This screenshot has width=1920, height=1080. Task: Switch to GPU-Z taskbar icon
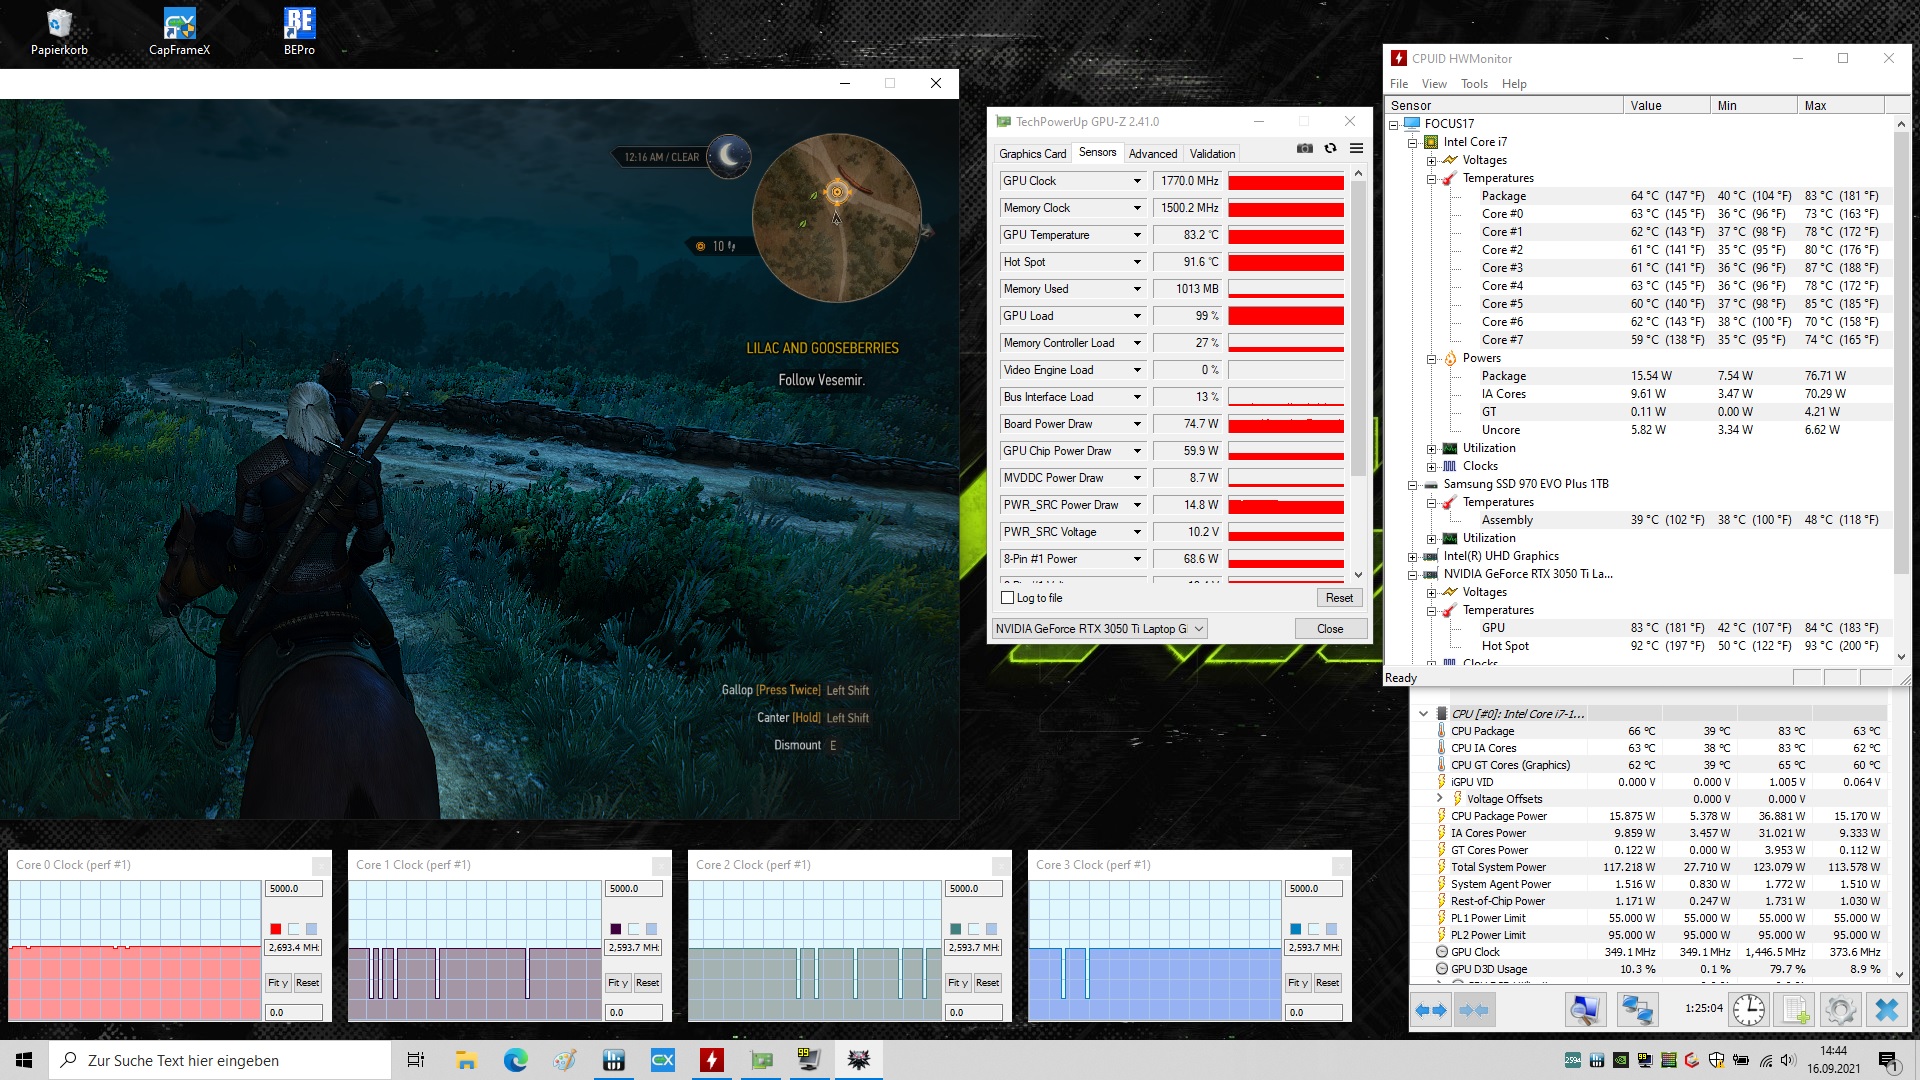pyautogui.click(x=761, y=1060)
